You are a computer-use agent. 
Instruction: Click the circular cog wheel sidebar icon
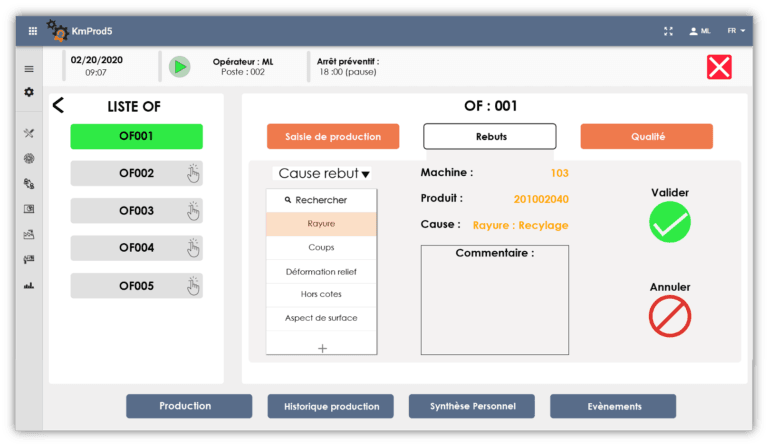pyautogui.click(x=29, y=158)
